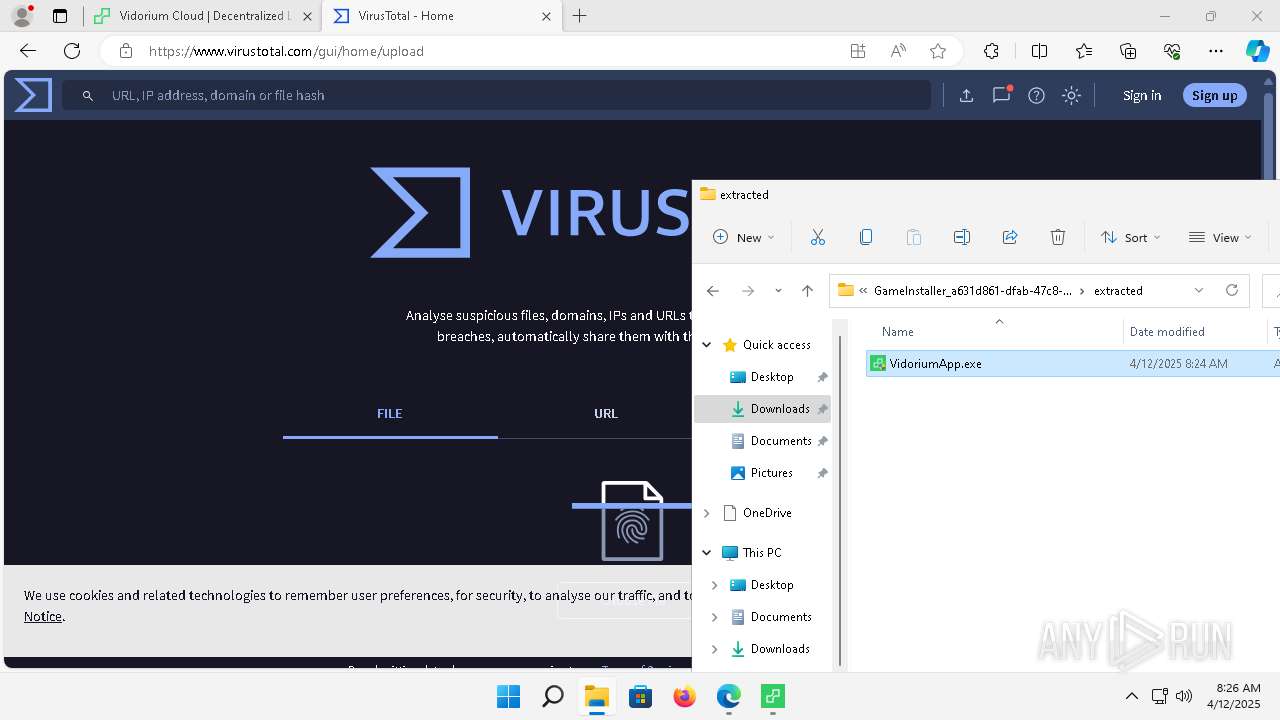Open the New item dropdown in Explorer
This screenshot has height=720, width=1280.
pyautogui.click(x=744, y=237)
